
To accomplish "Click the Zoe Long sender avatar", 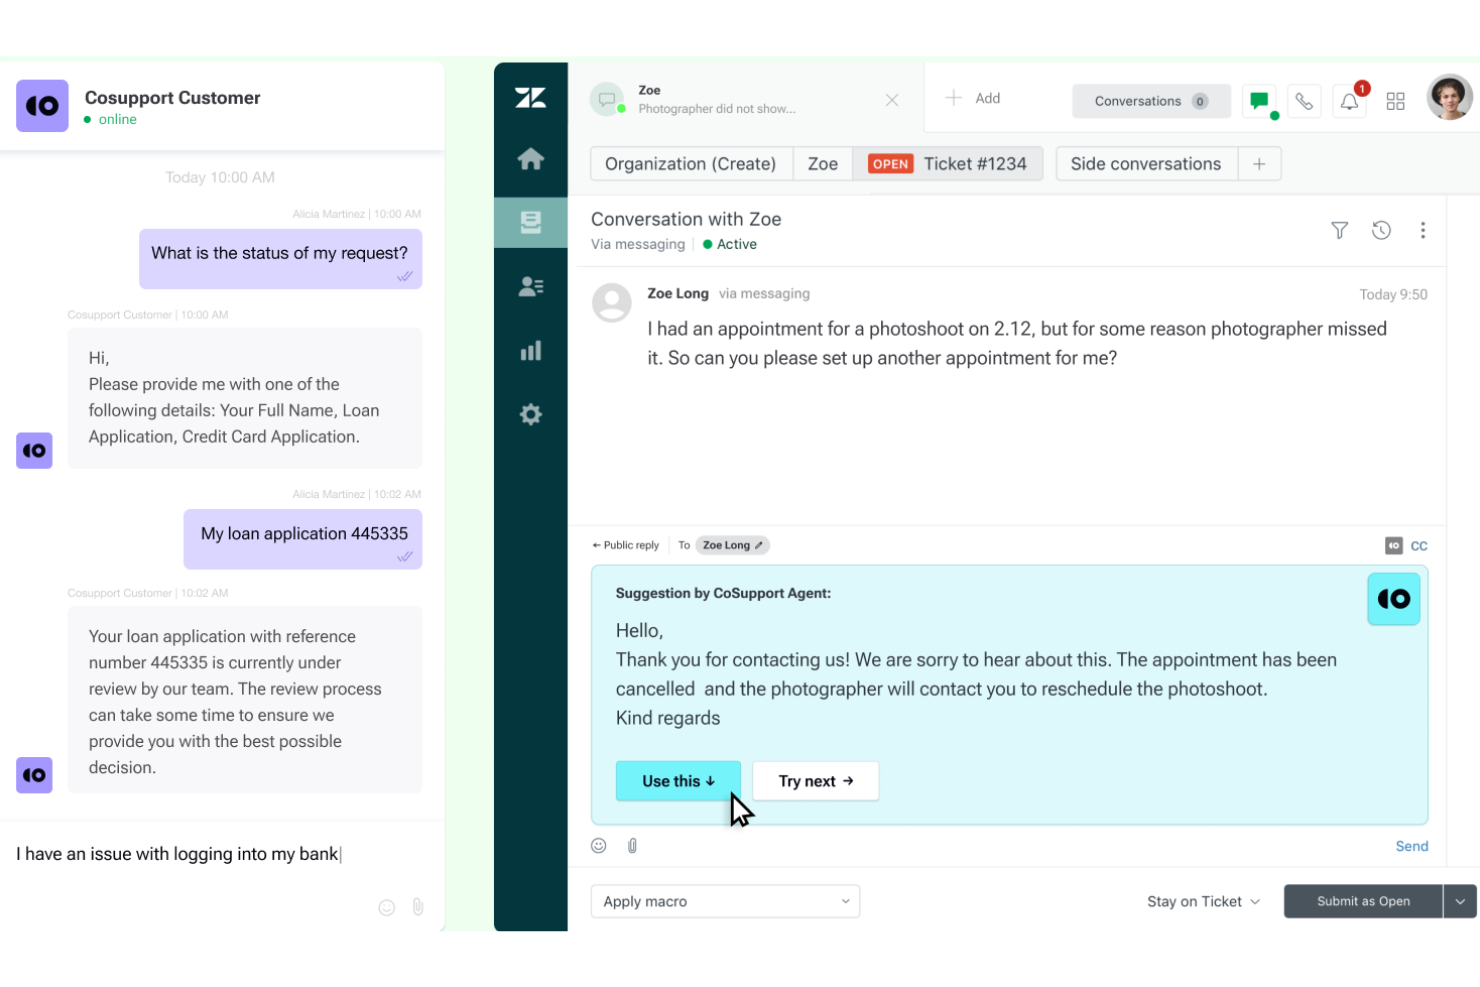I will 612,302.
